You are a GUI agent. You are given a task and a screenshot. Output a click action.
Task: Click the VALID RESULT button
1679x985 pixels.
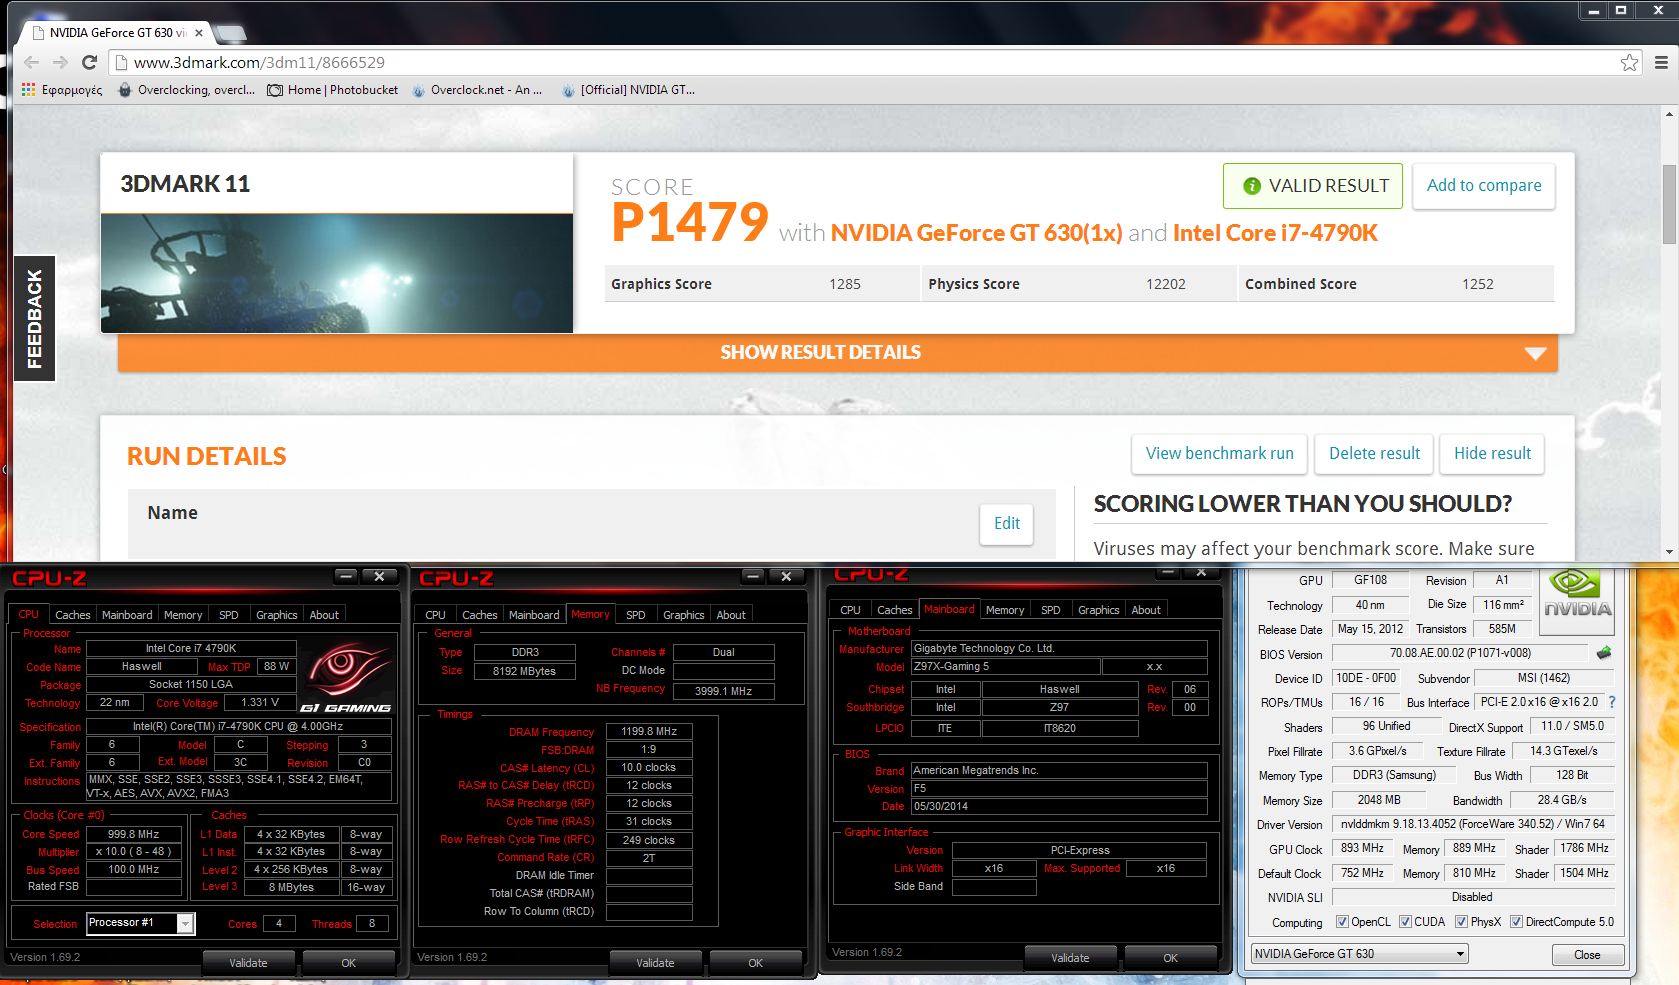click(1313, 186)
